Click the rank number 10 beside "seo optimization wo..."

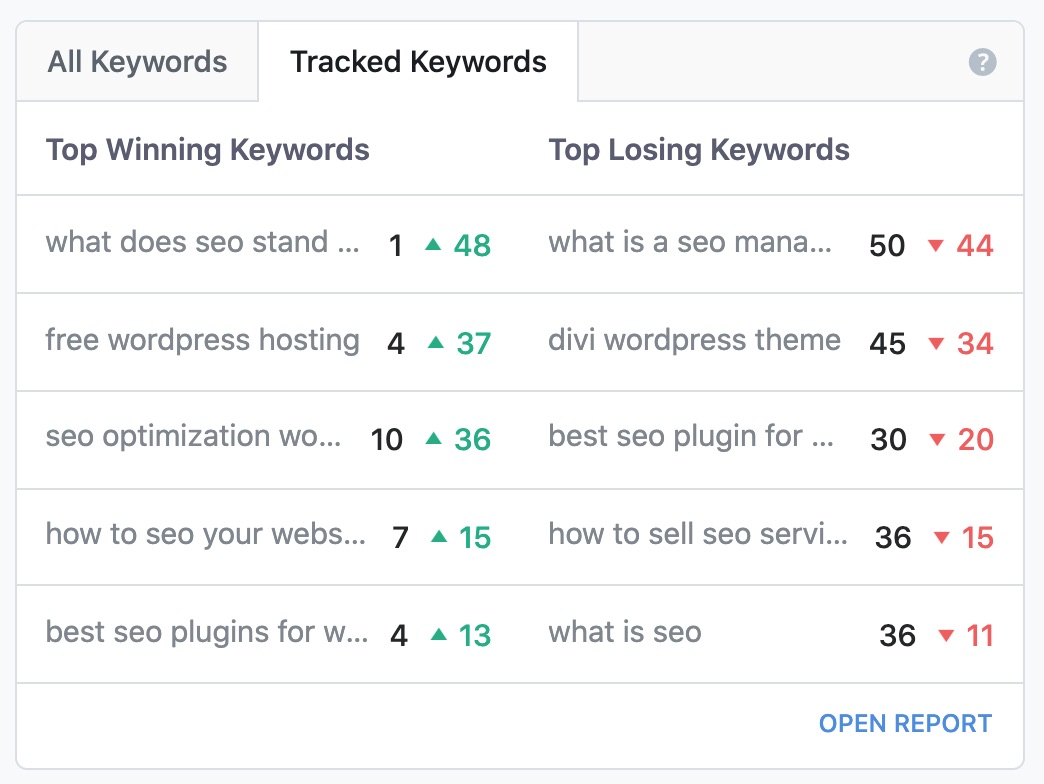[386, 440]
